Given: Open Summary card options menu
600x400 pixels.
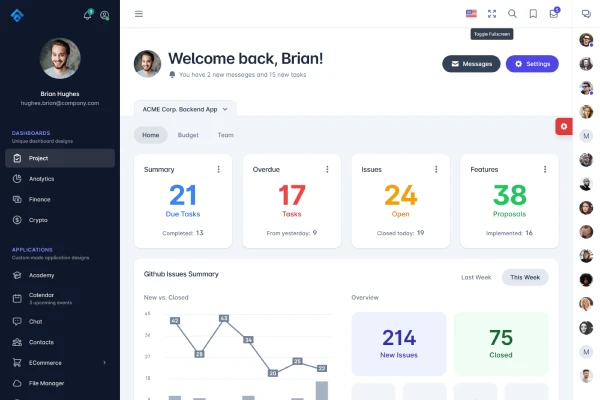Looking at the screenshot, I should pyautogui.click(x=218, y=170).
